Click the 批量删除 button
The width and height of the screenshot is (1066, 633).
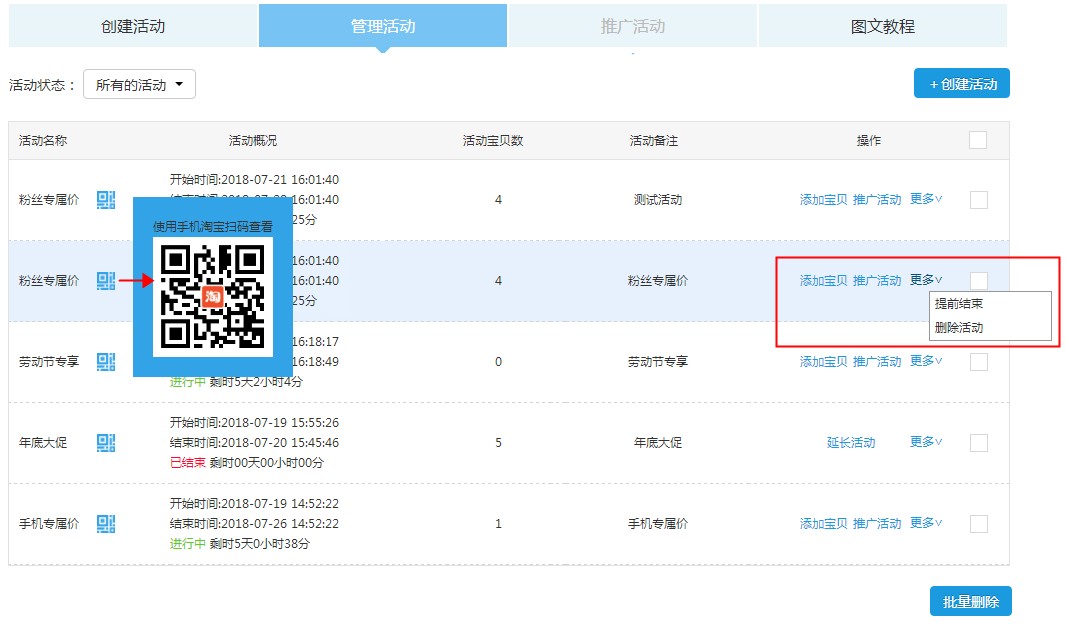point(971,602)
